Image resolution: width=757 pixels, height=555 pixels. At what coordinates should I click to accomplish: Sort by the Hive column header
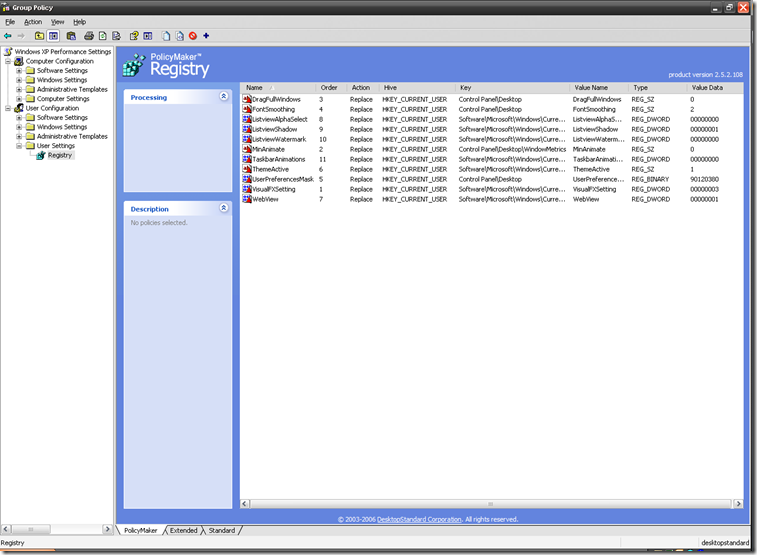pyautogui.click(x=417, y=88)
